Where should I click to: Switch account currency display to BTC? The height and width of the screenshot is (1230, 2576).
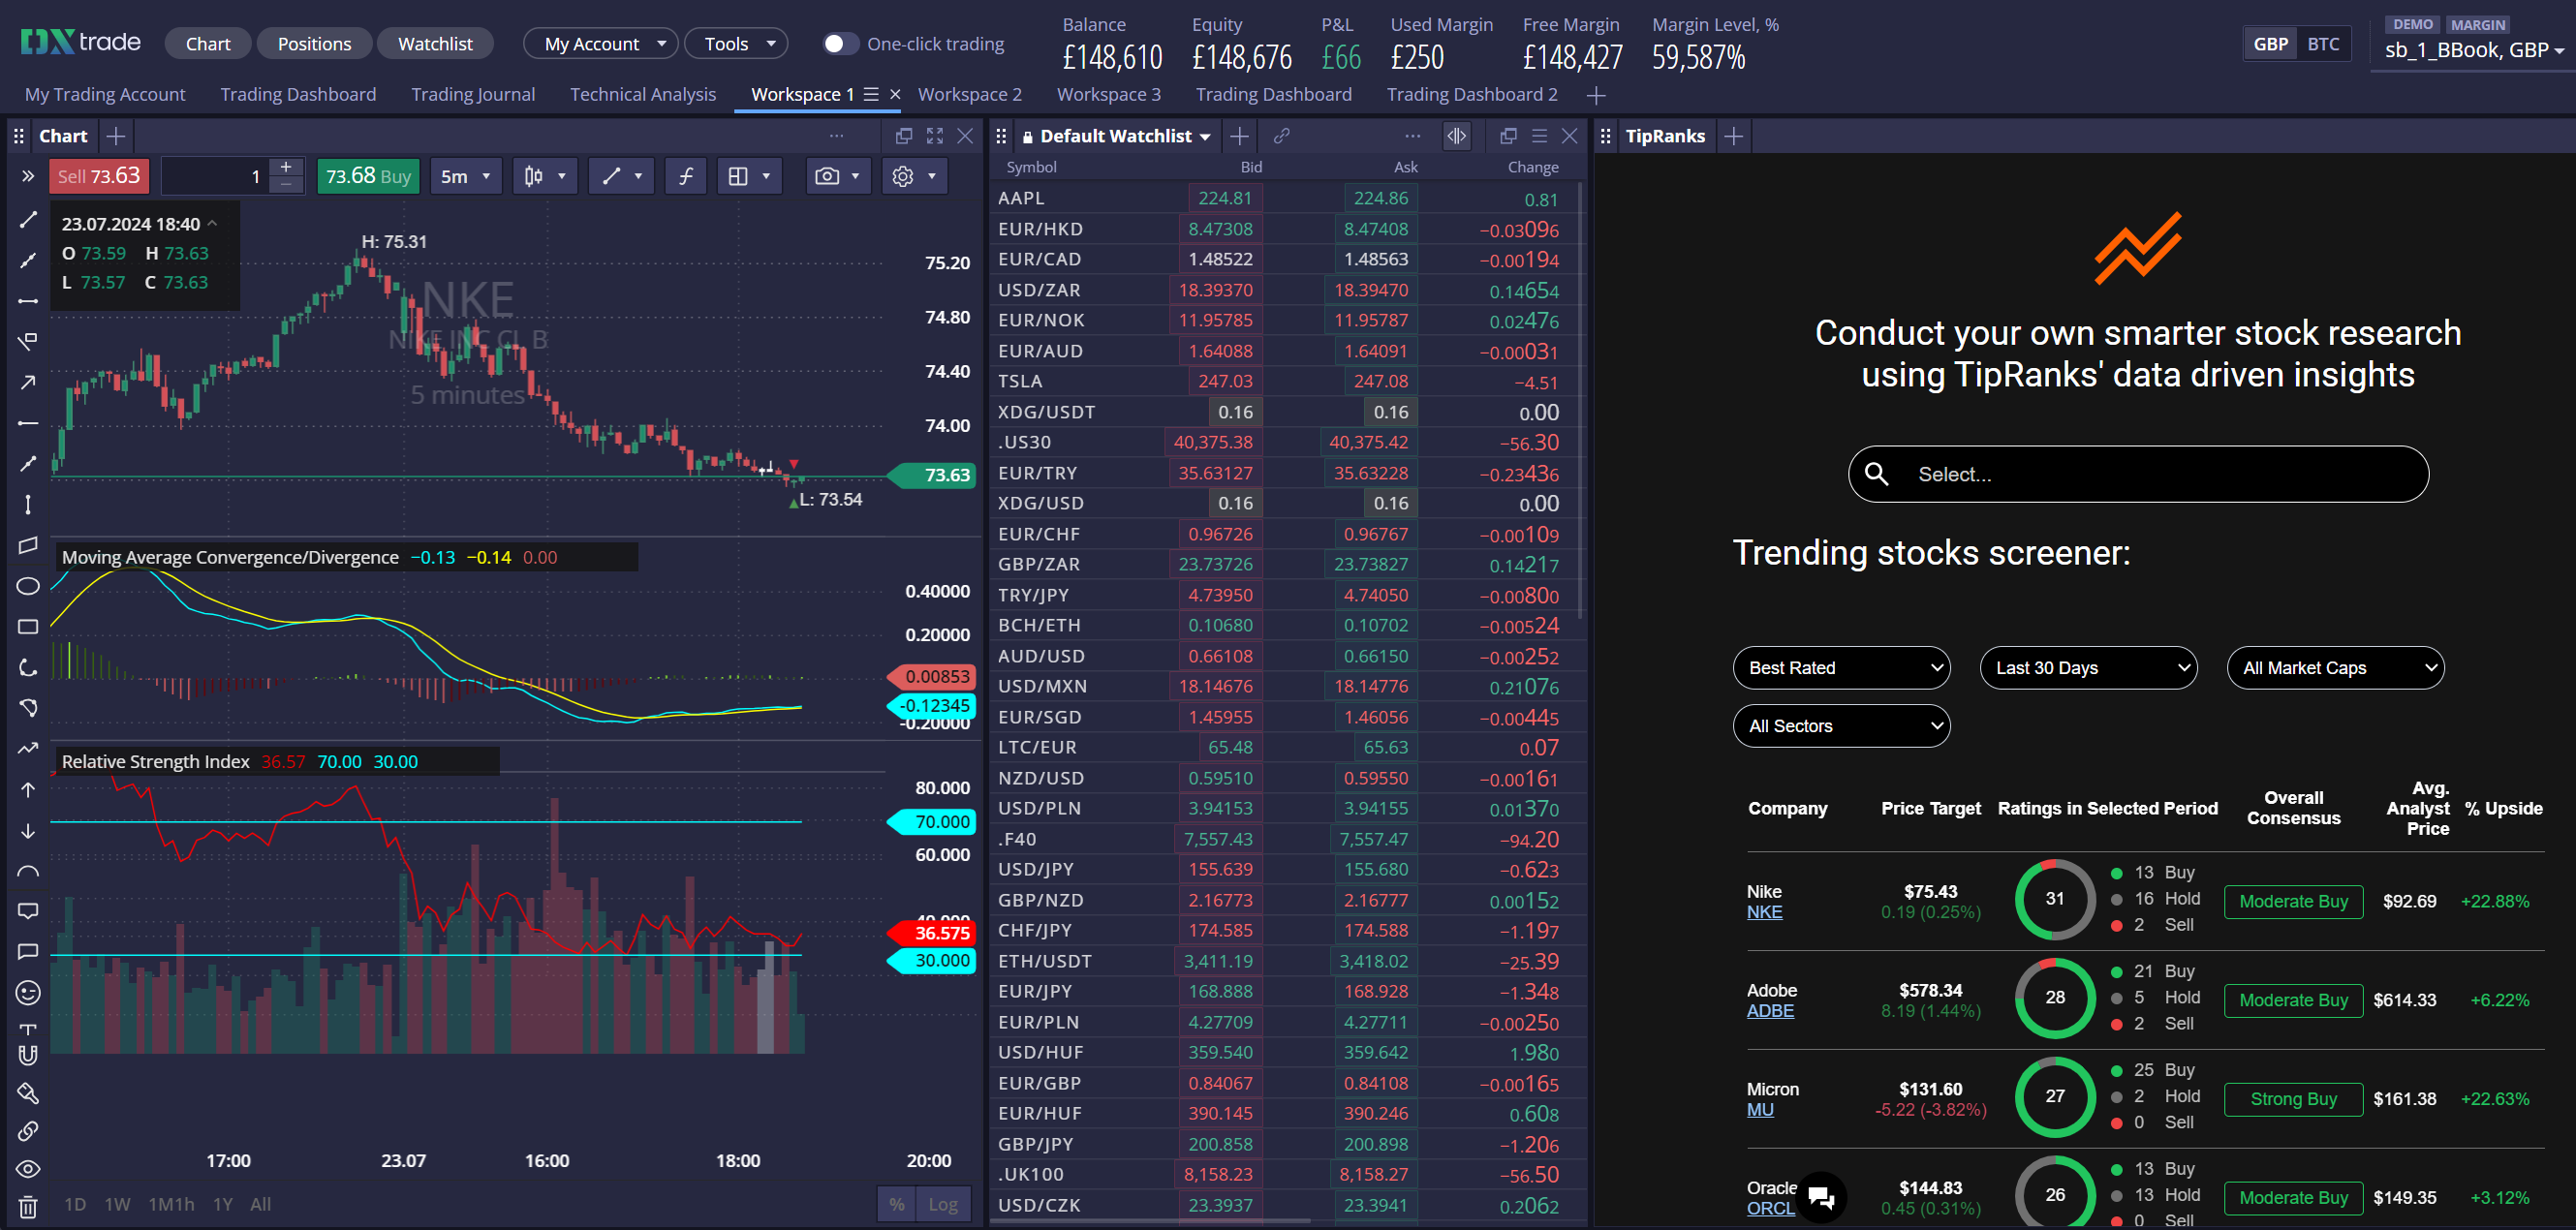pos(2324,43)
